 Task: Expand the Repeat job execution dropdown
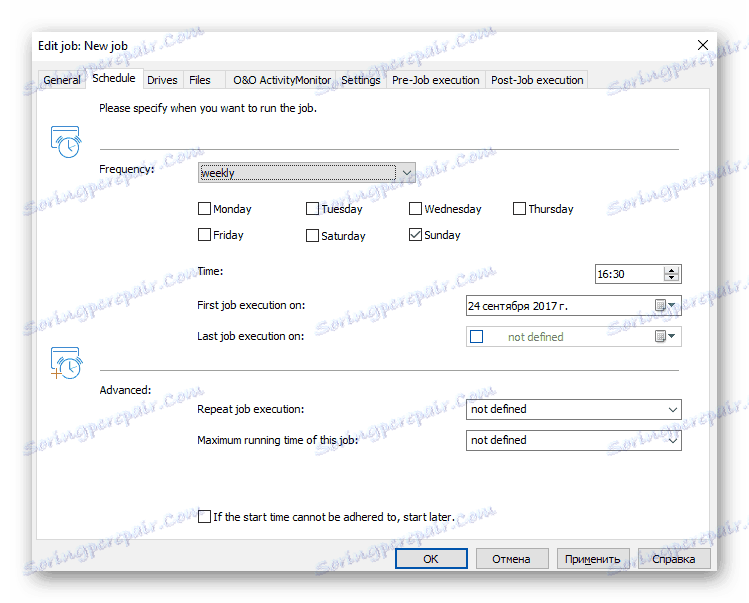(573, 409)
